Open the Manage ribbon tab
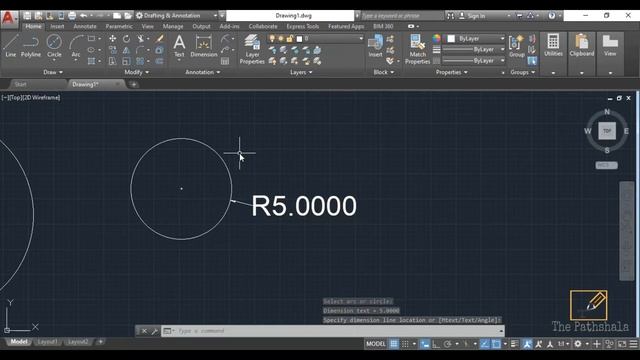The height and width of the screenshot is (360, 640). 173,27
